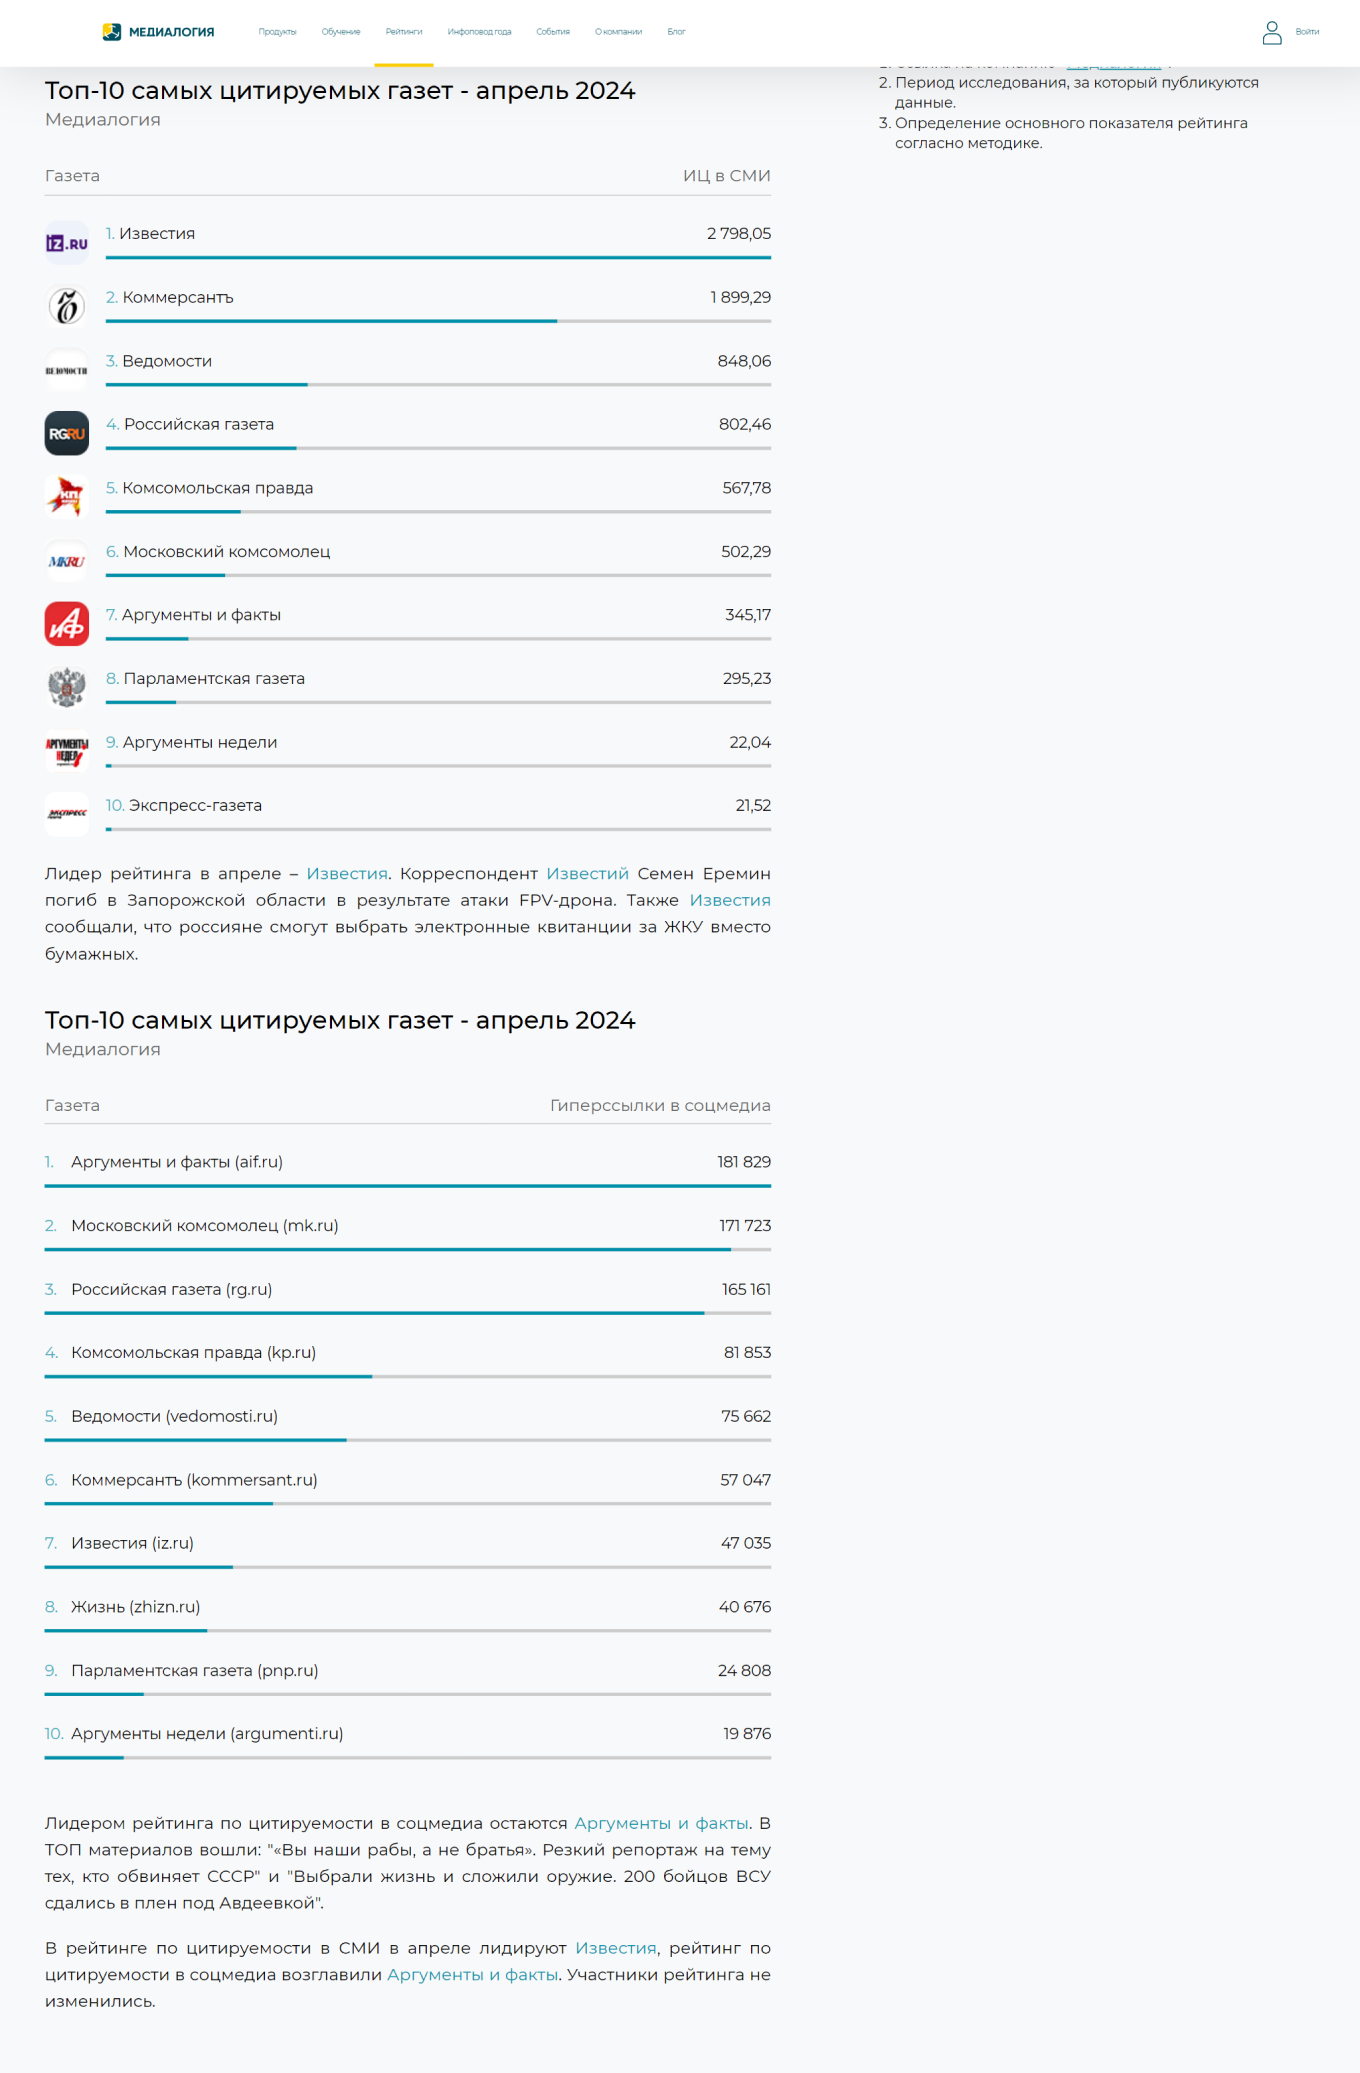Screen dimensions: 1360x2073
Task: Click the RG.RU Российская газета logo
Action: click(x=67, y=434)
